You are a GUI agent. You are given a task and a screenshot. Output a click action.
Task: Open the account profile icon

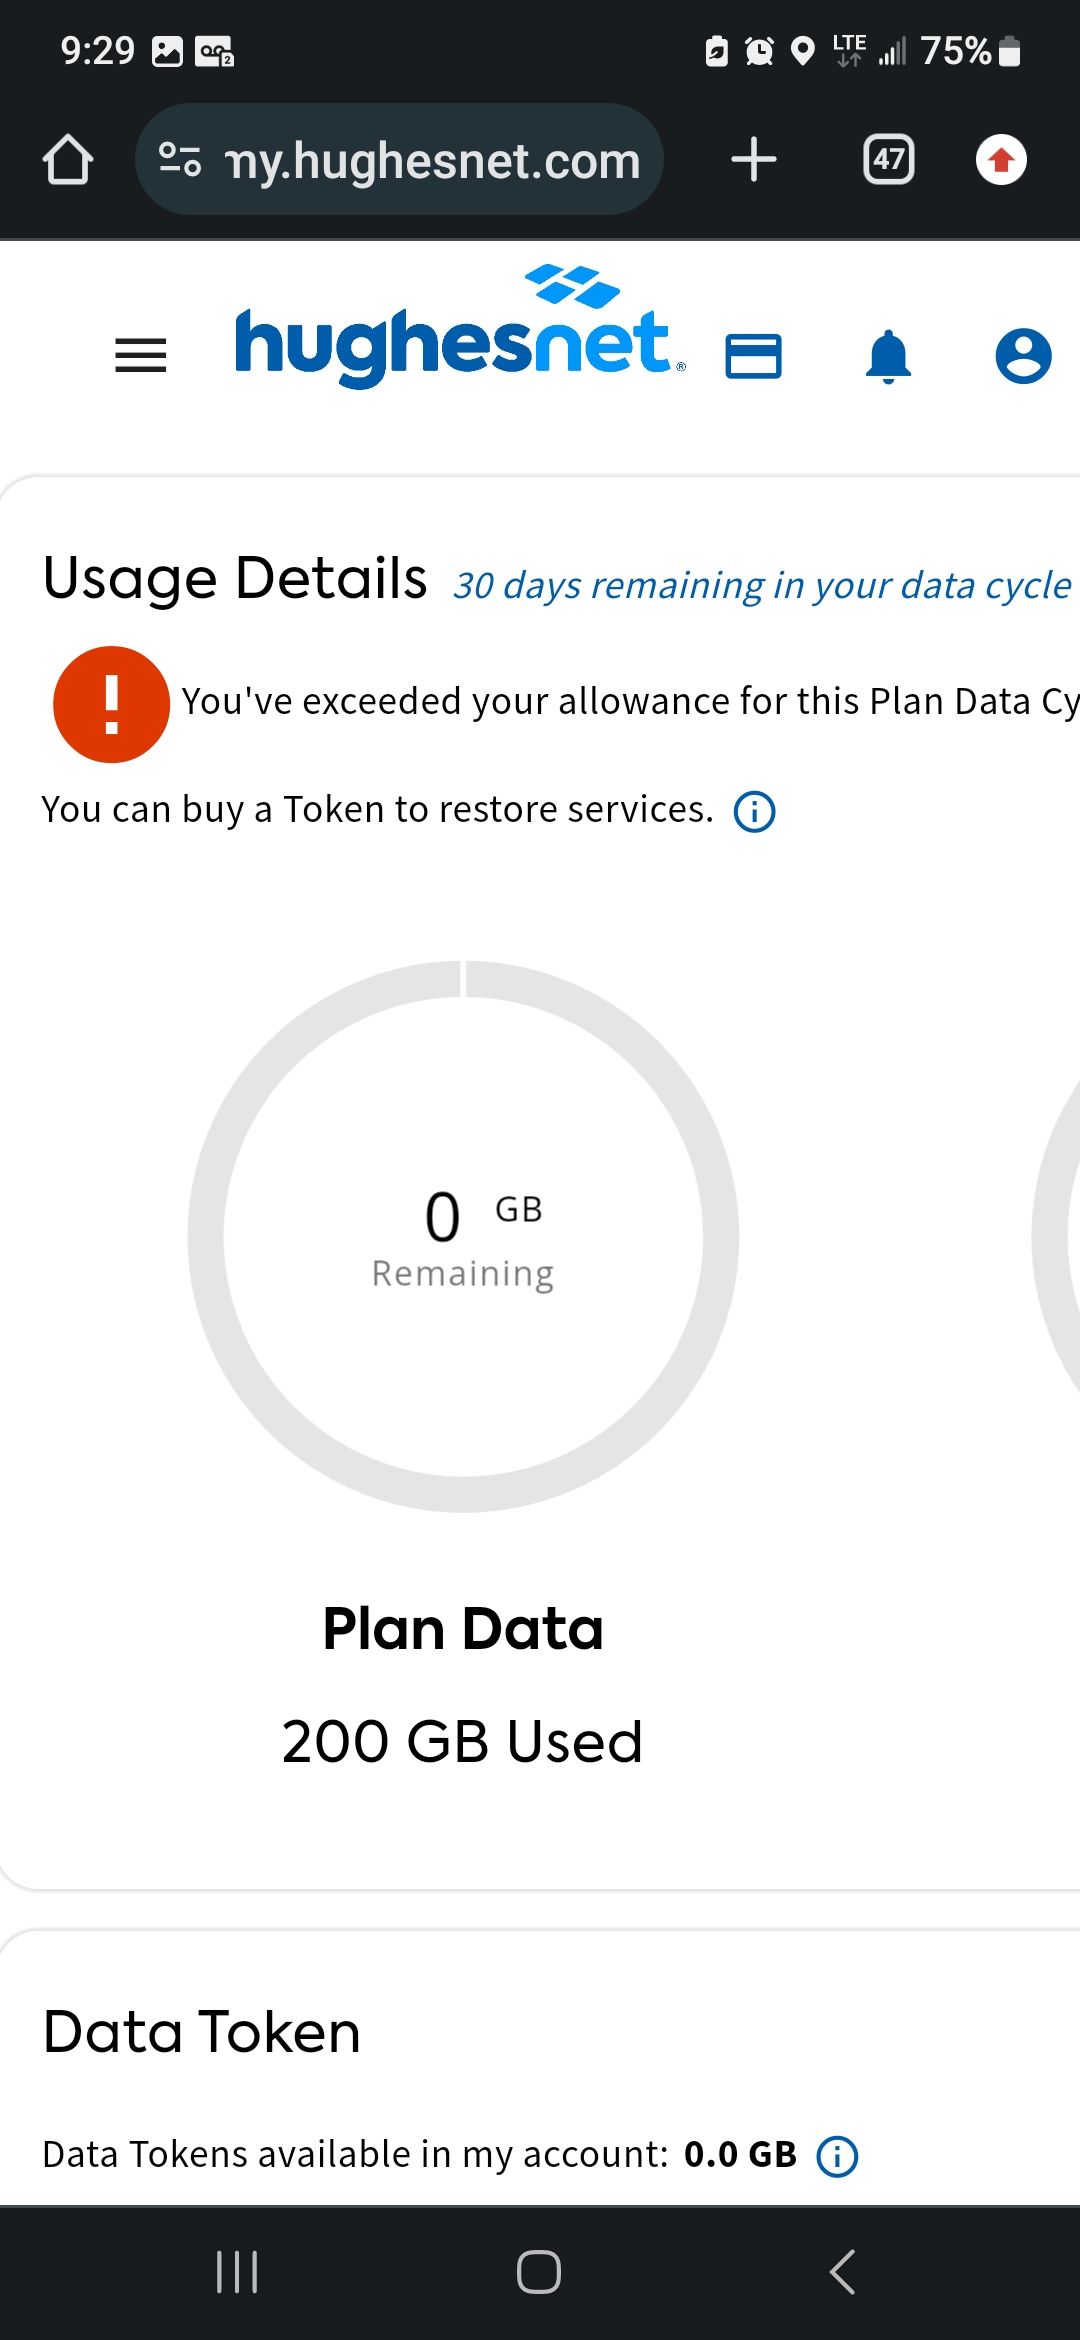click(x=1023, y=356)
